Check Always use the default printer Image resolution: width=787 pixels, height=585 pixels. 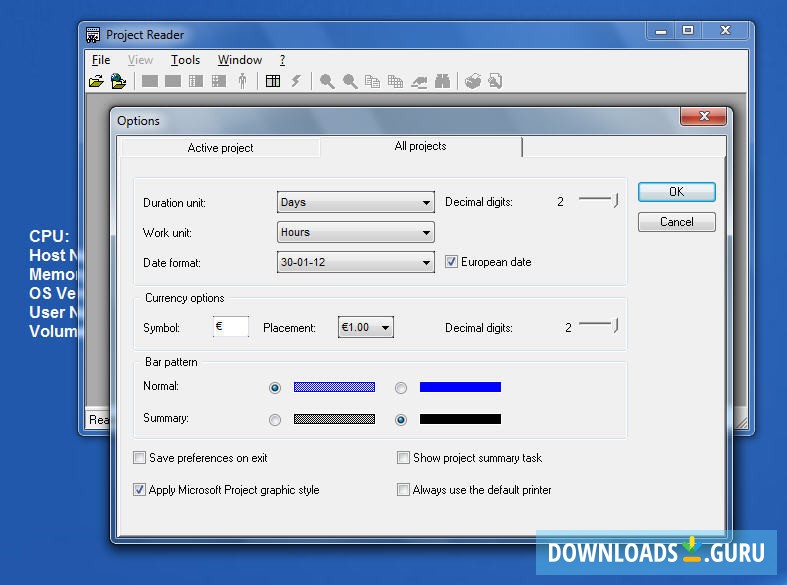click(403, 490)
